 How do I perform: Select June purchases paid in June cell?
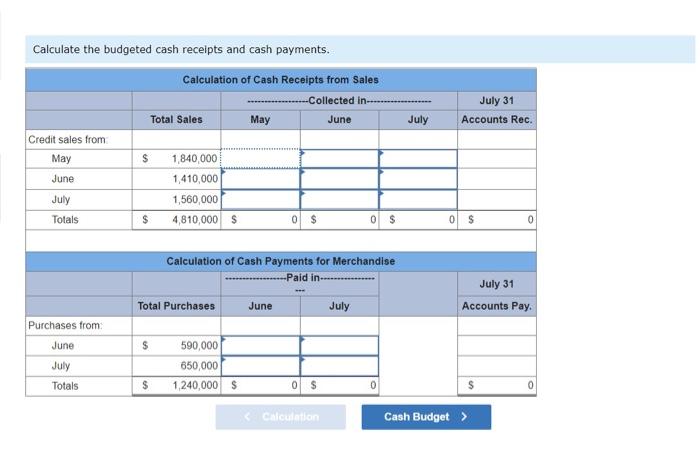click(x=261, y=345)
